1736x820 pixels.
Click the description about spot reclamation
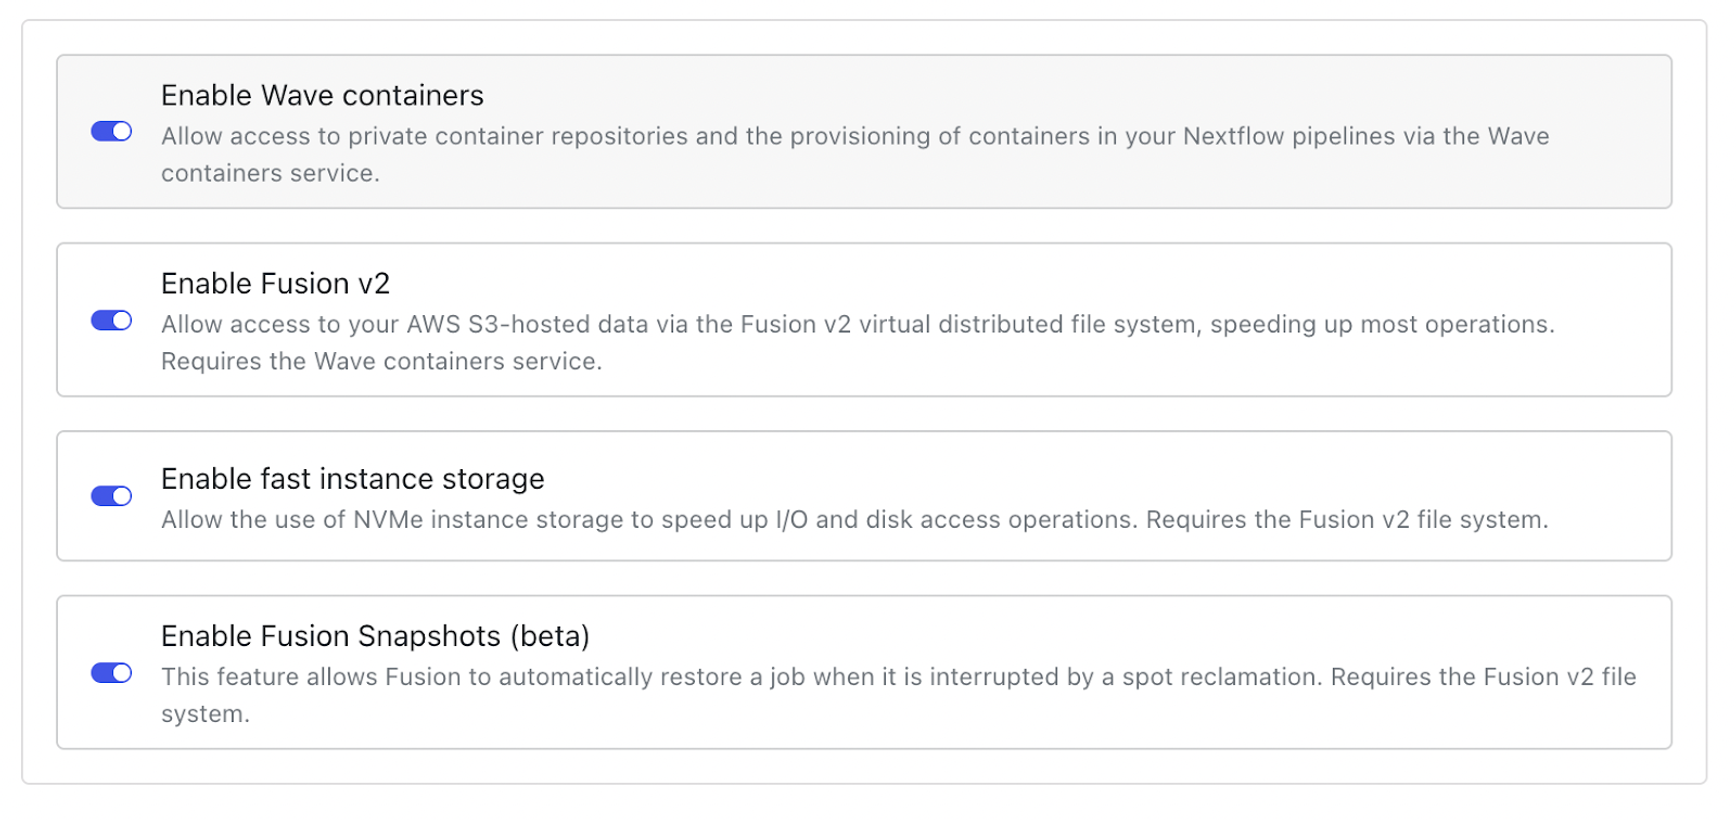coord(898,695)
